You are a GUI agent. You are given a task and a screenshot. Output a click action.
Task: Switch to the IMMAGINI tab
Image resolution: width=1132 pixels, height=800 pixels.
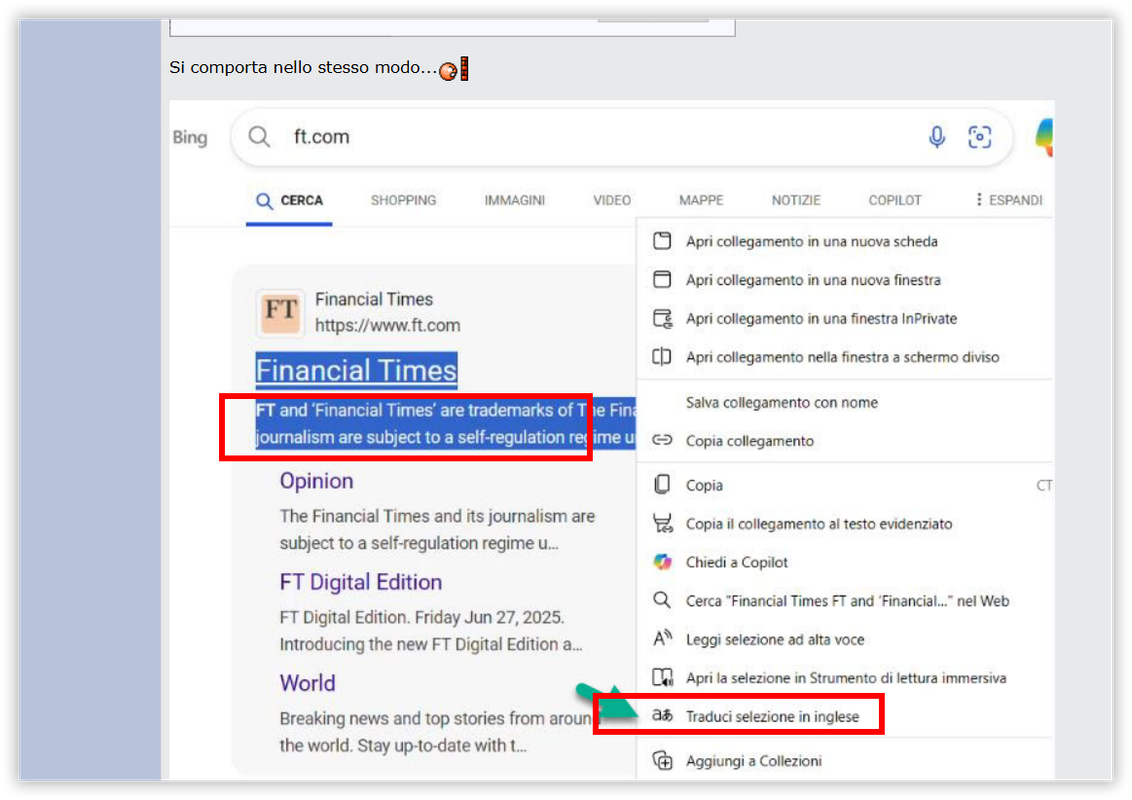click(515, 200)
